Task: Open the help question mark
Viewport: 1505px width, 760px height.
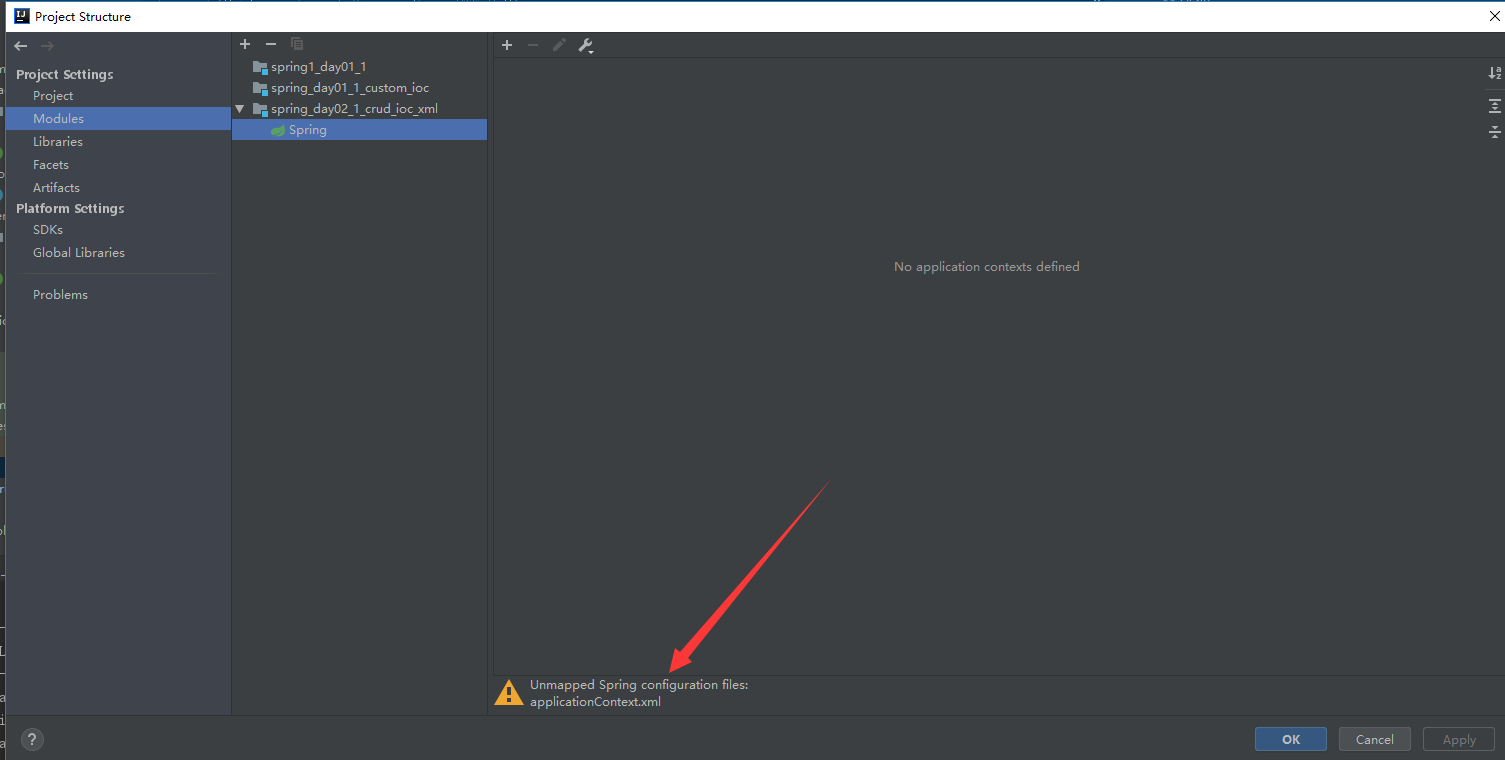Action: [32, 739]
